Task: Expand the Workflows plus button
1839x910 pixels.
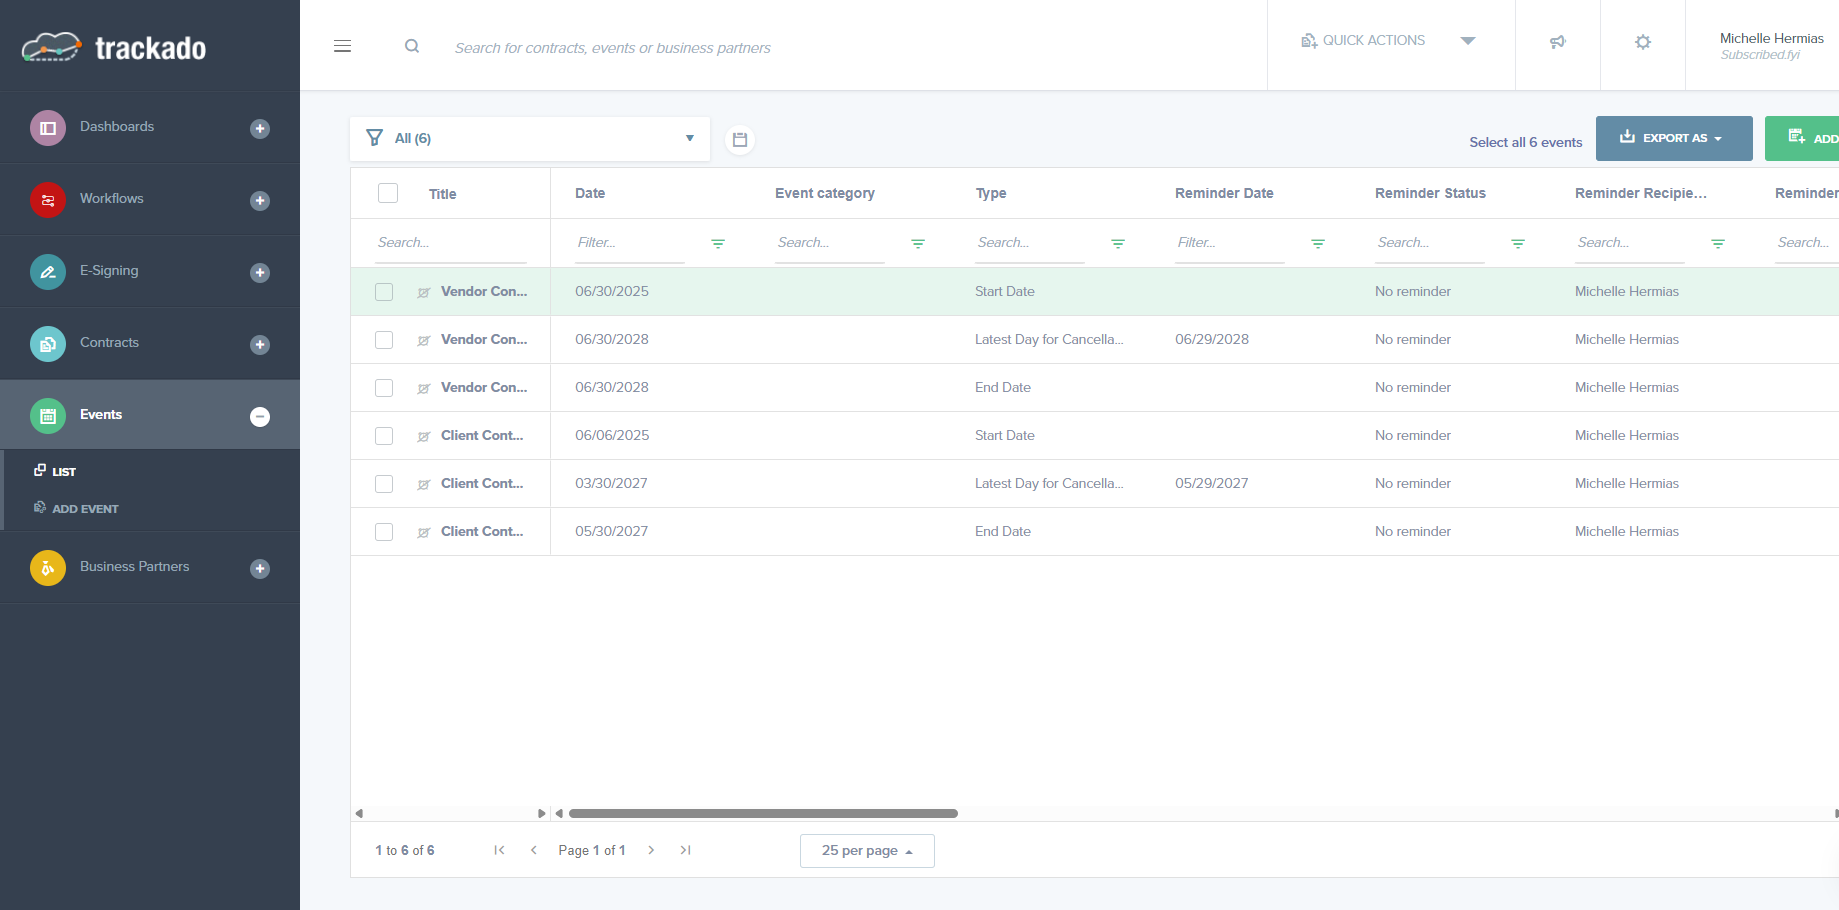Action: (x=260, y=200)
